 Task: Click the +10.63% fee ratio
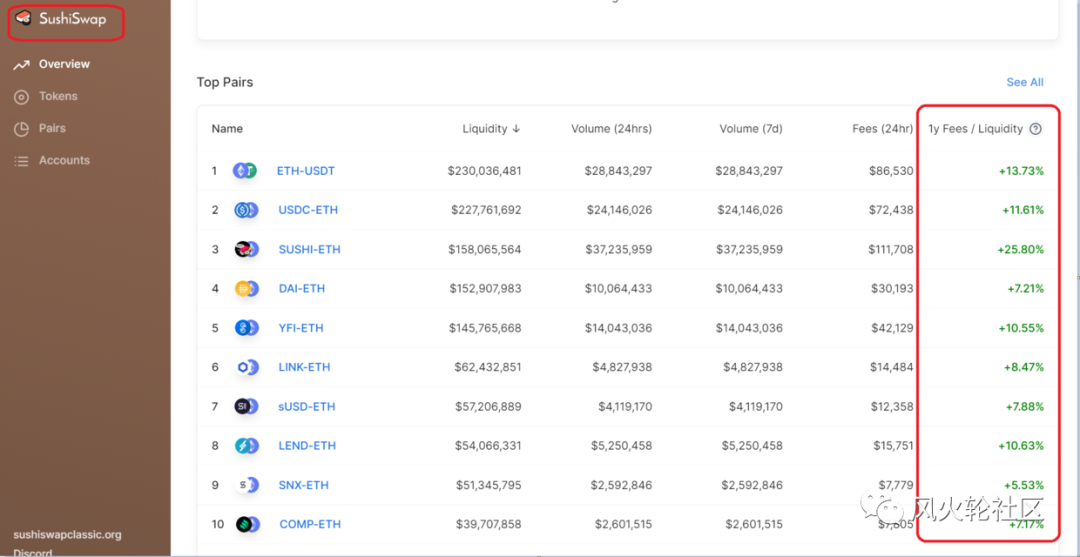tap(1020, 445)
